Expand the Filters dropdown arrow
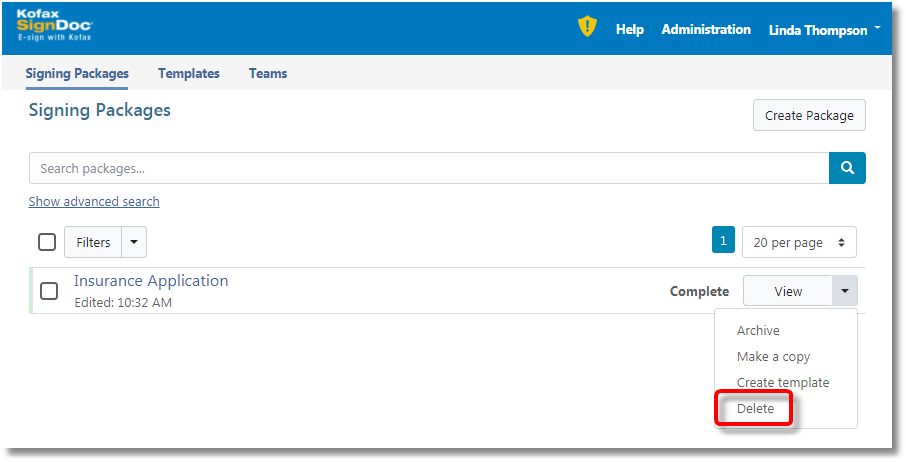The image size is (906, 462). [x=134, y=242]
